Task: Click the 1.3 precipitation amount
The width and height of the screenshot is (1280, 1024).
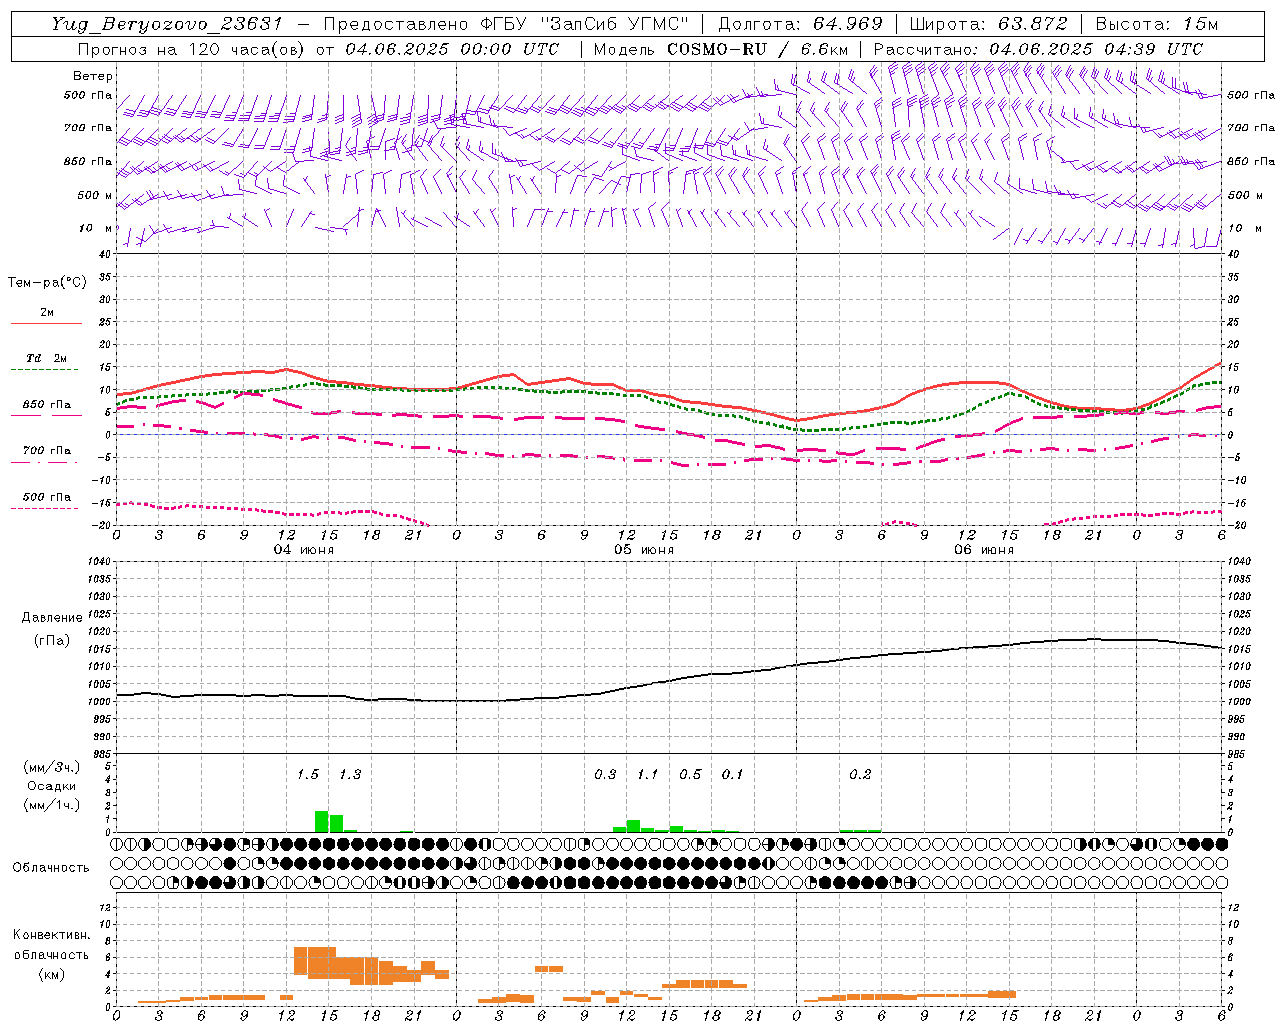Action: [x=350, y=775]
